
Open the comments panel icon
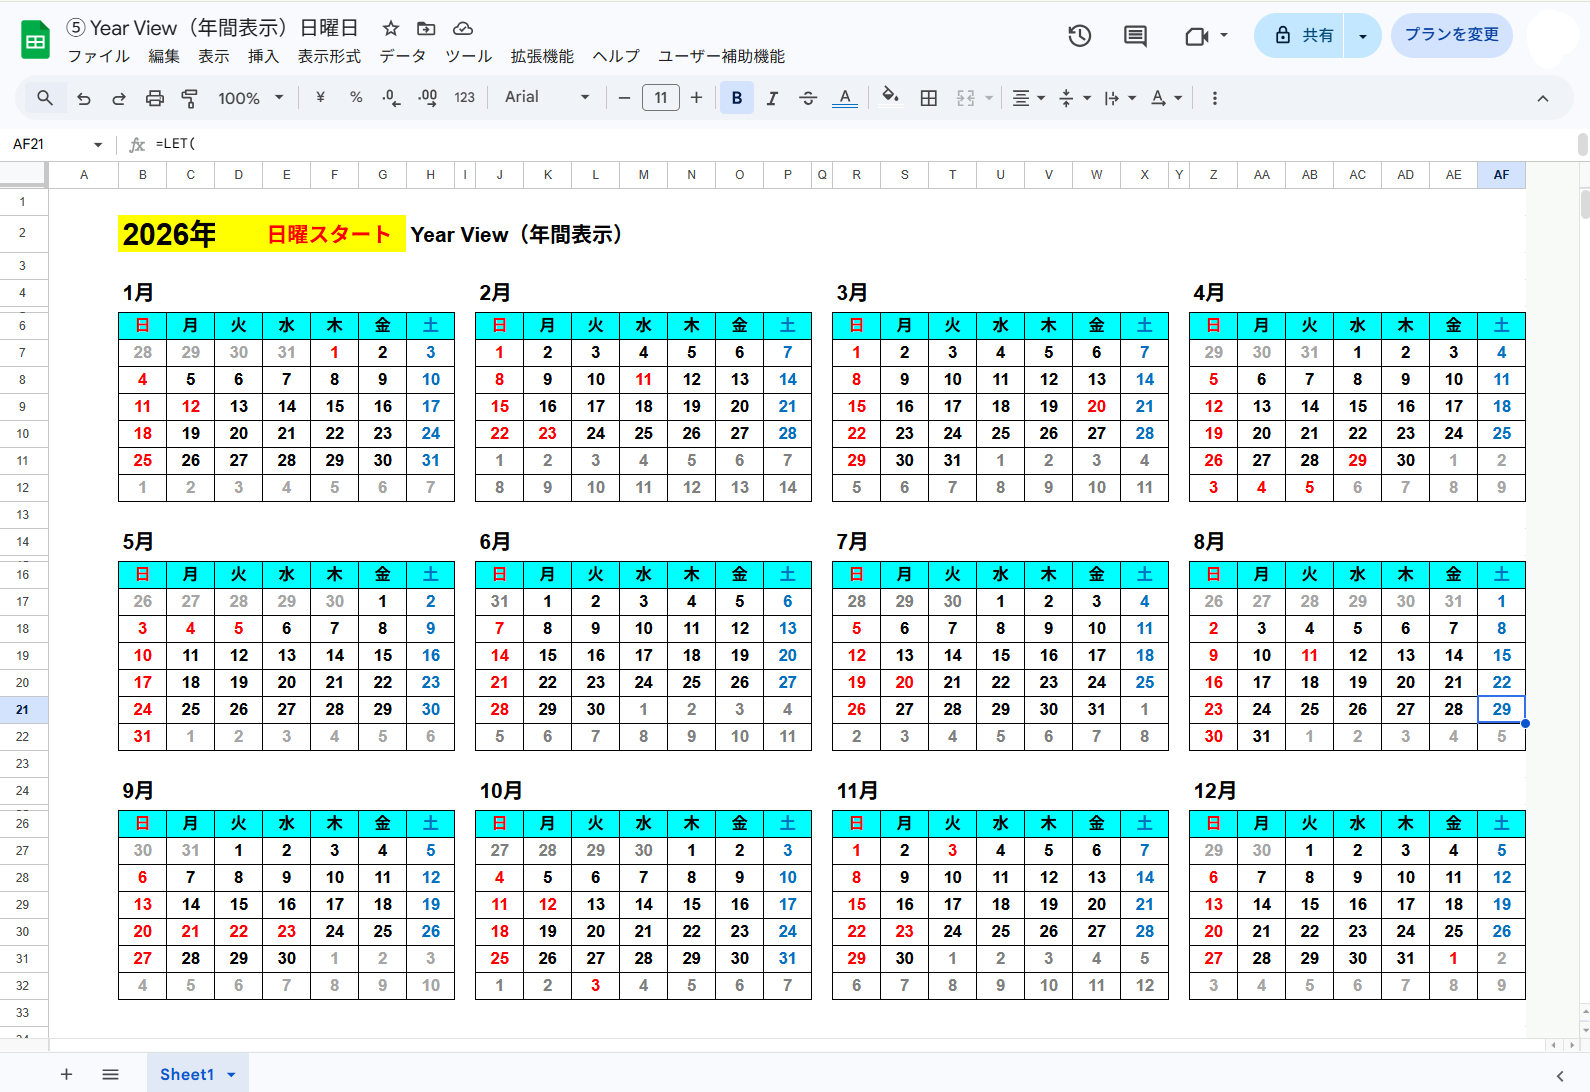tap(1135, 36)
